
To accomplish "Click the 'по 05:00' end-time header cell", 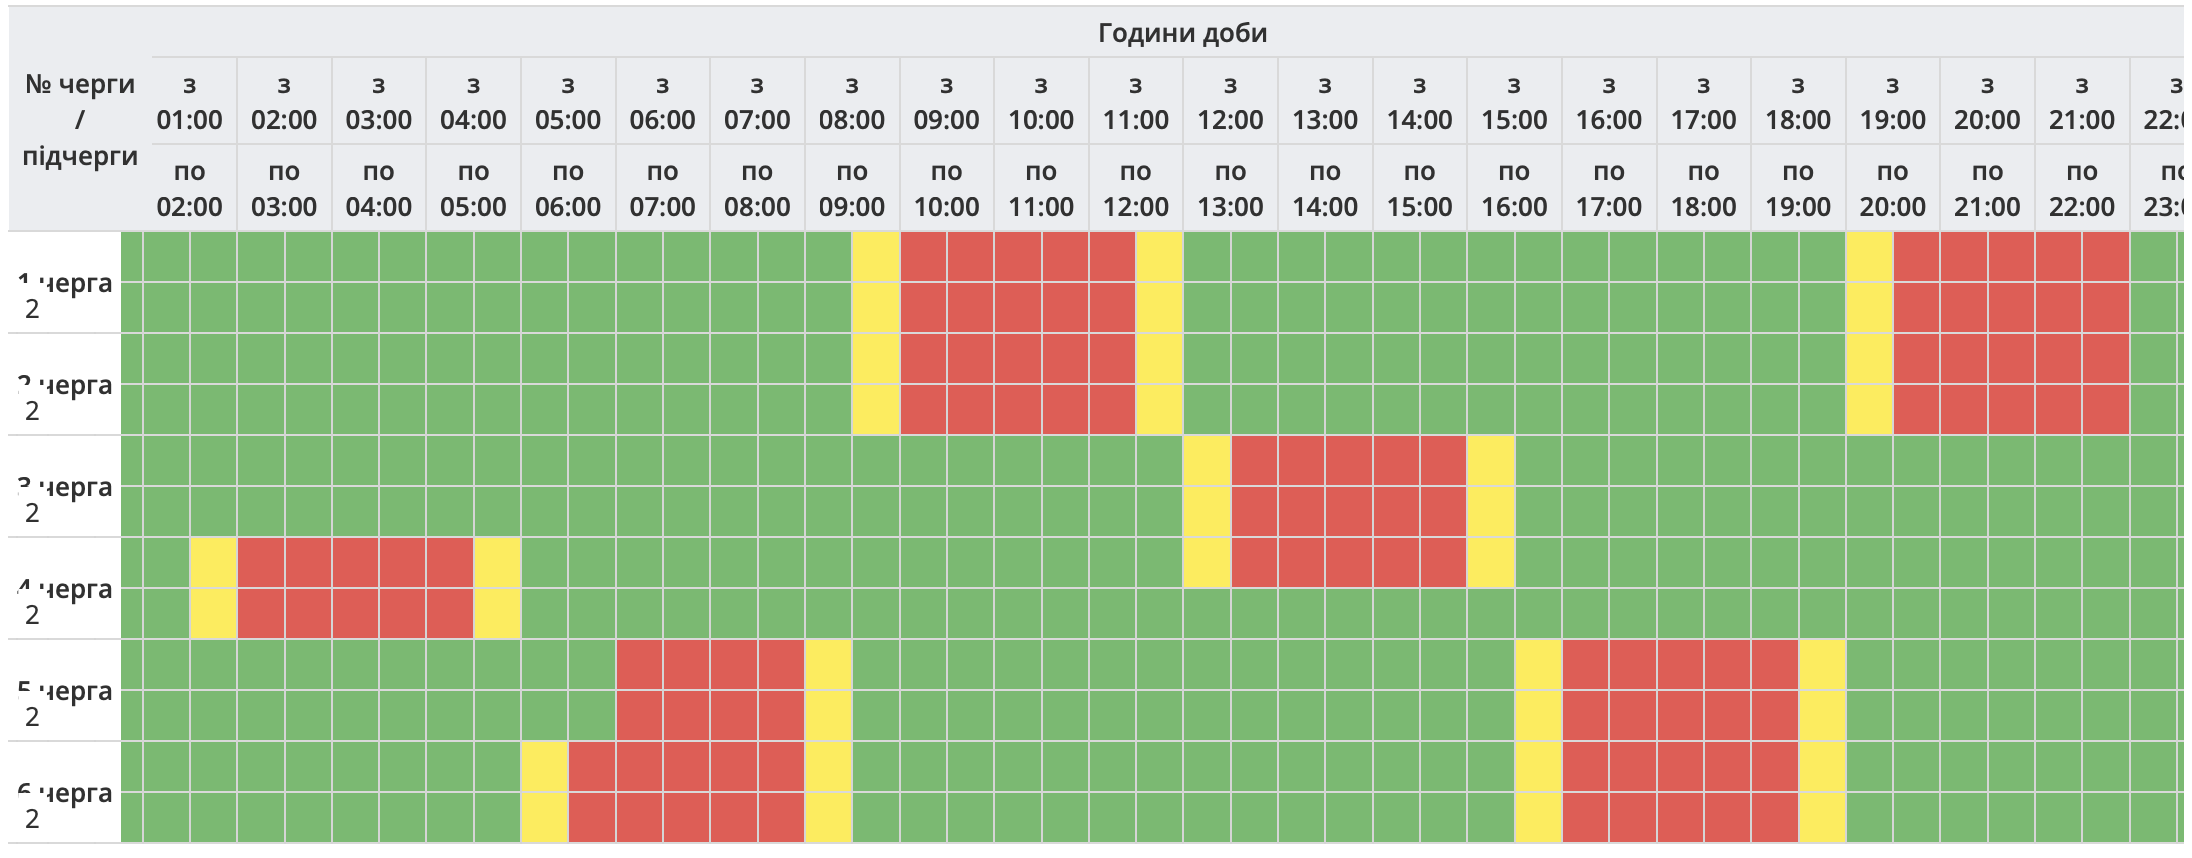I will click(x=473, y=189).
